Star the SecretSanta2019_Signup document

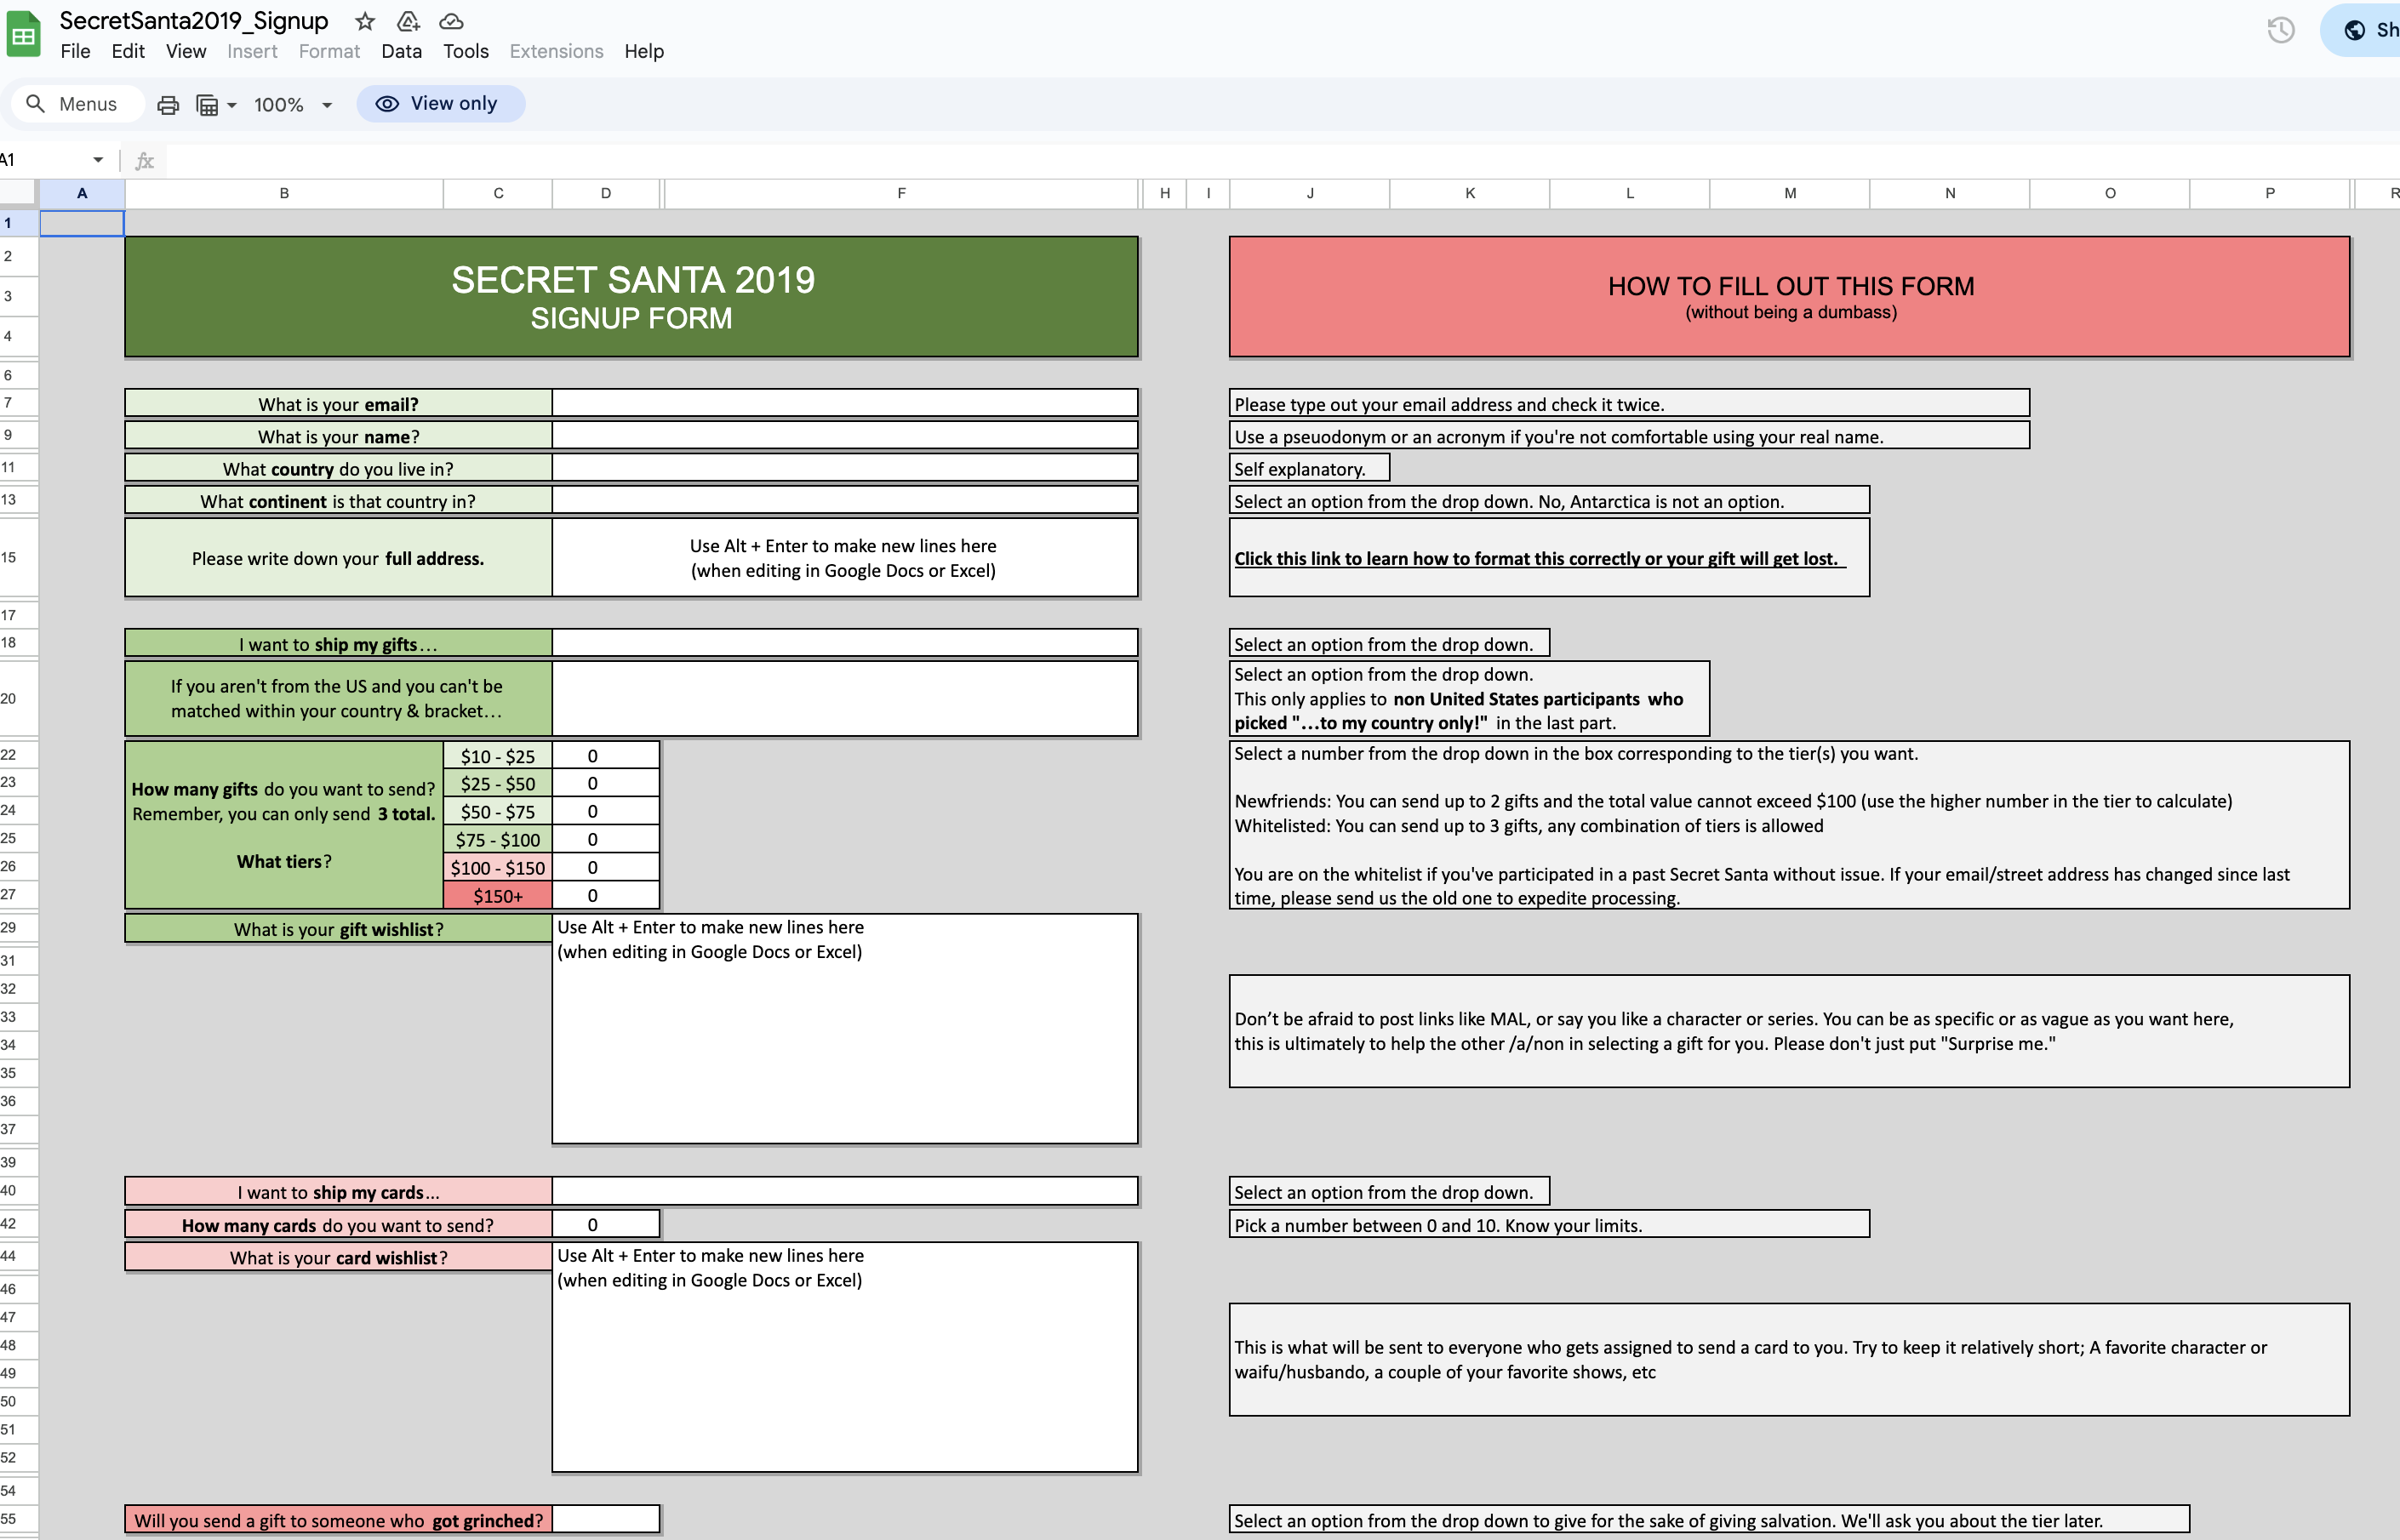point(365,21)
